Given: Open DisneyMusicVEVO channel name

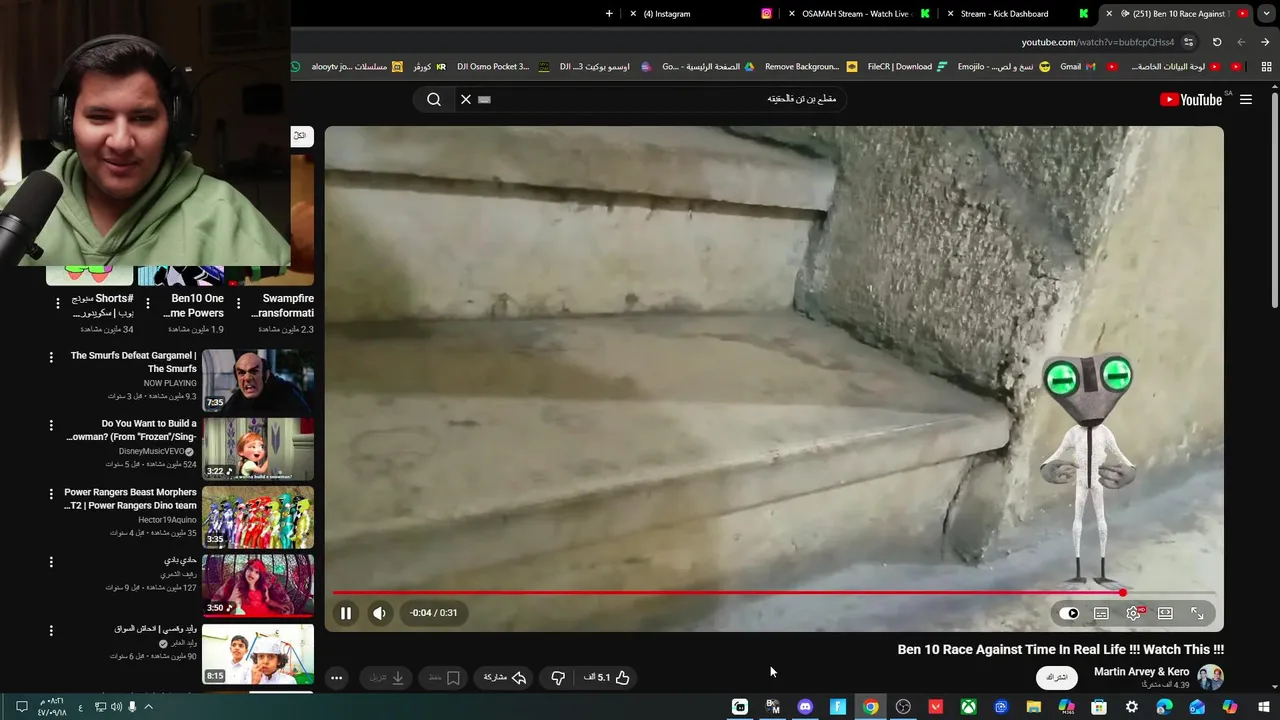Looking at the screenshot, I should coord(152,451).
